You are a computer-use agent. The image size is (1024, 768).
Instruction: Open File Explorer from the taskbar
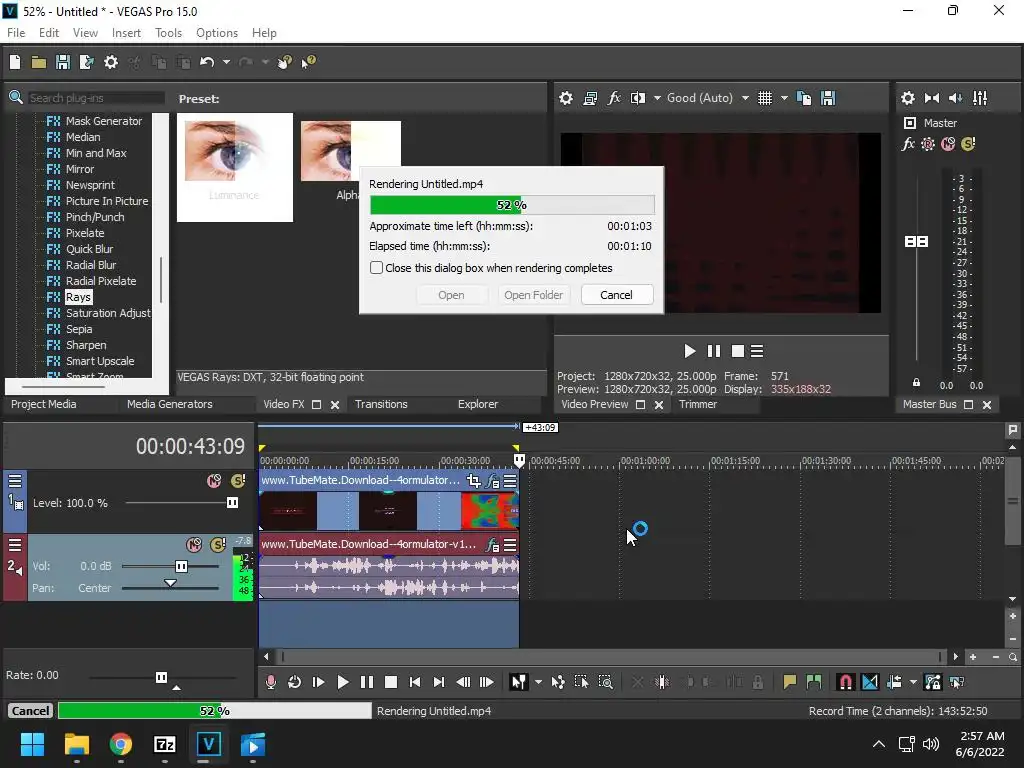click(x=76, y=744)
